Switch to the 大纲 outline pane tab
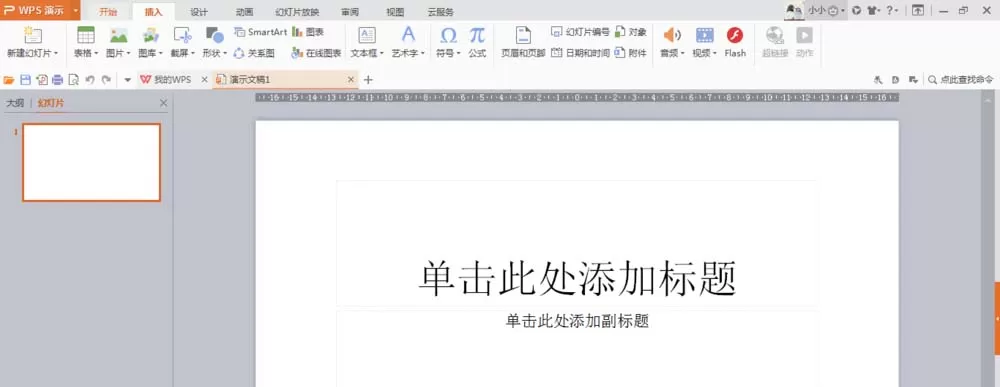Screen dimensions: 1000x387 15,103
